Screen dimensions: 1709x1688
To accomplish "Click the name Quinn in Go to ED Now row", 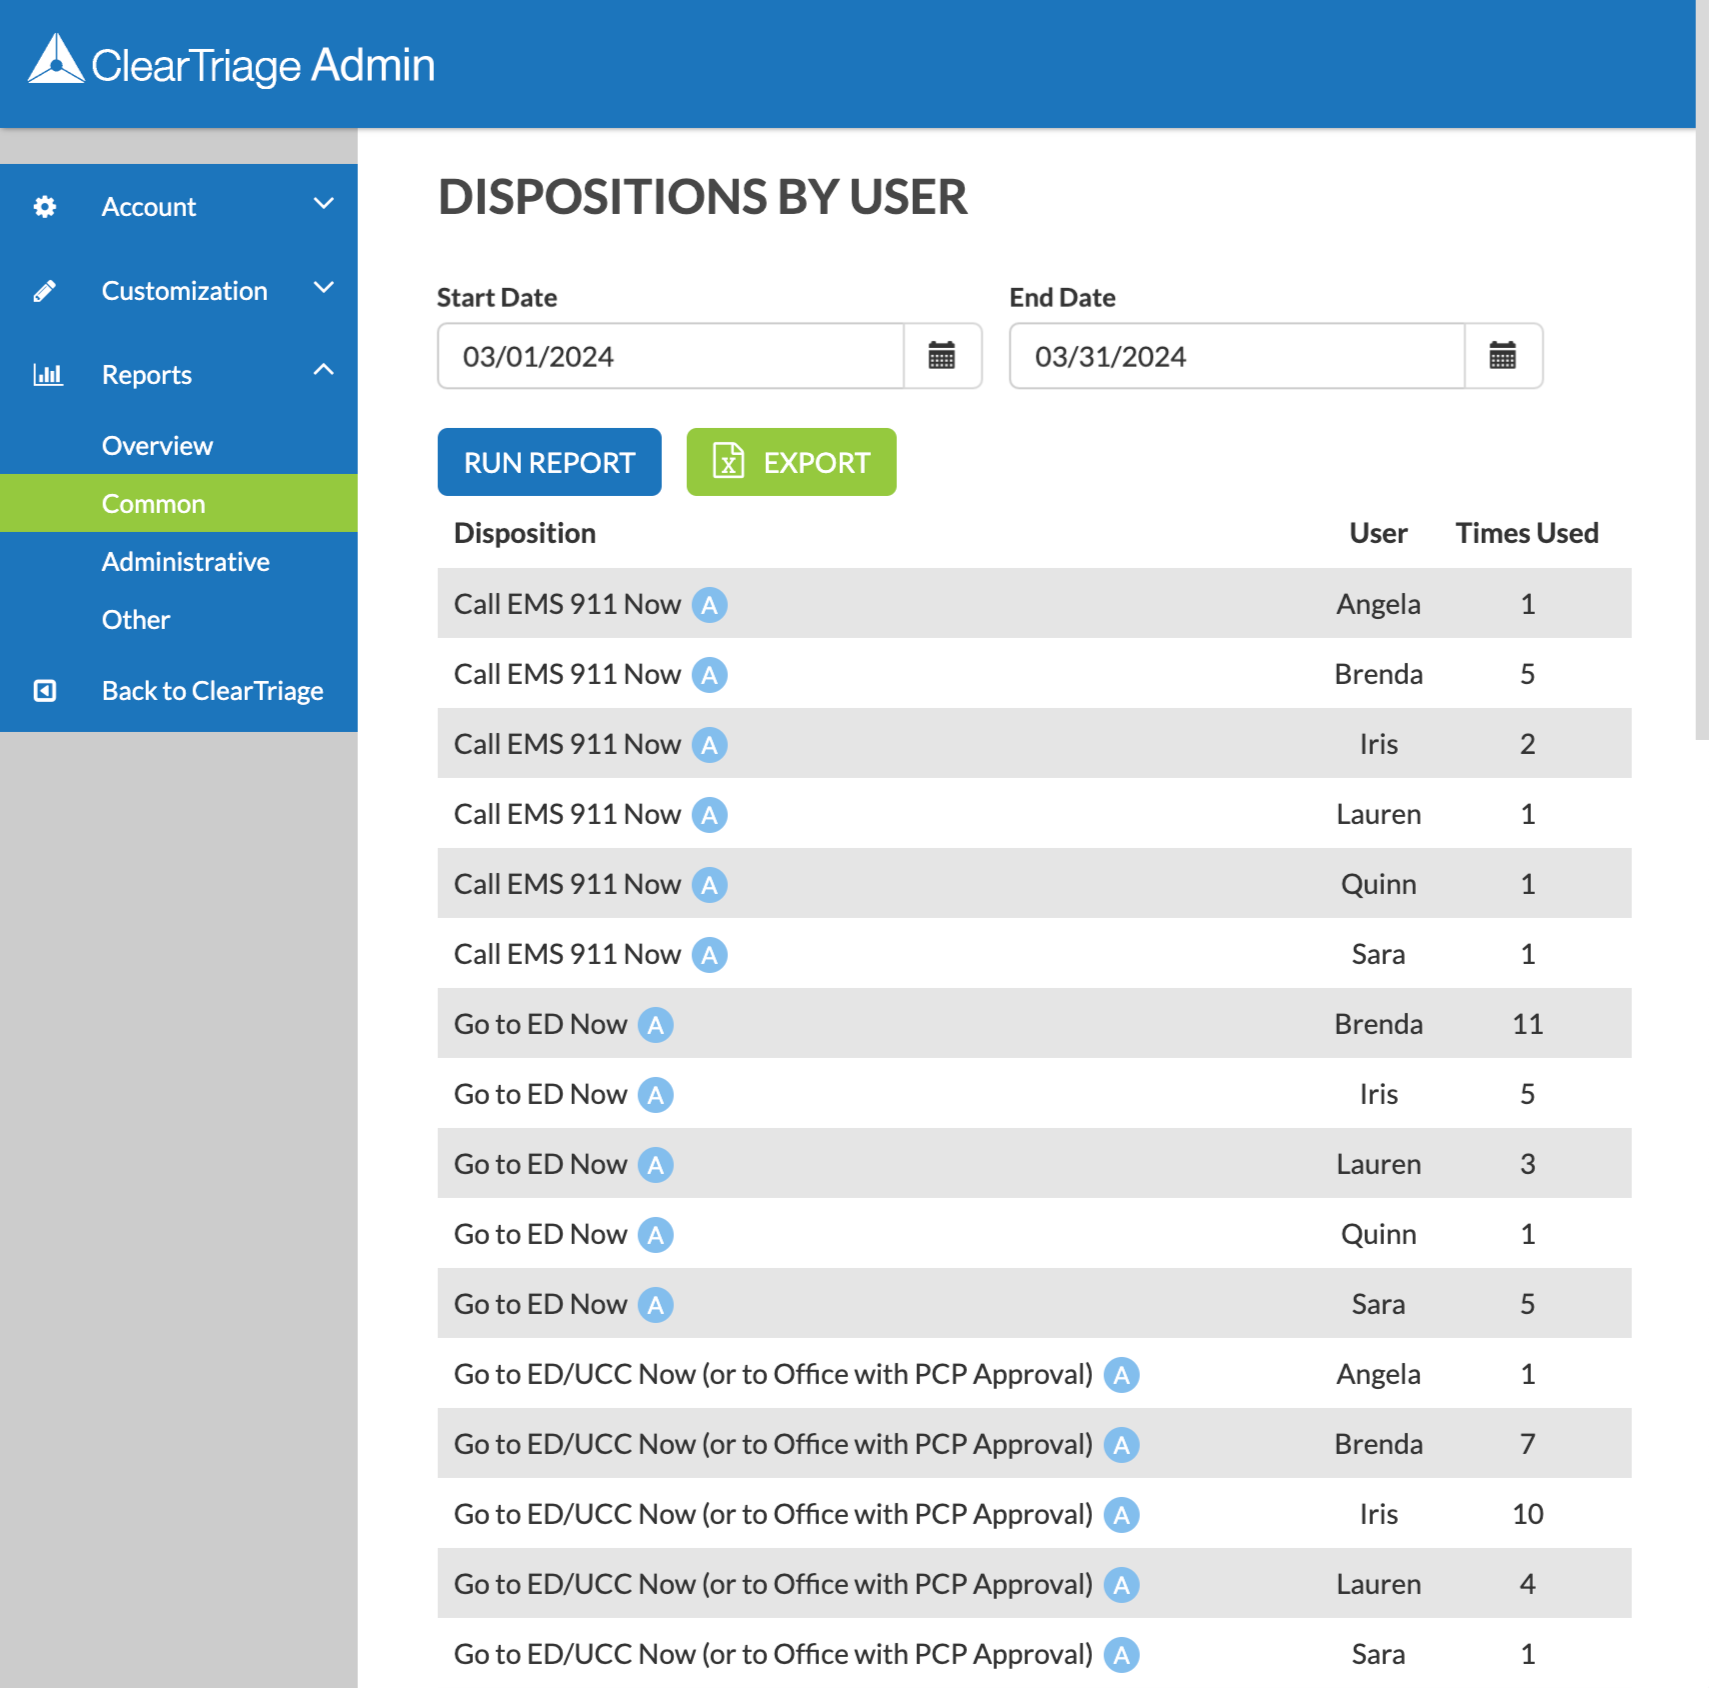I will (1378, 1234).
